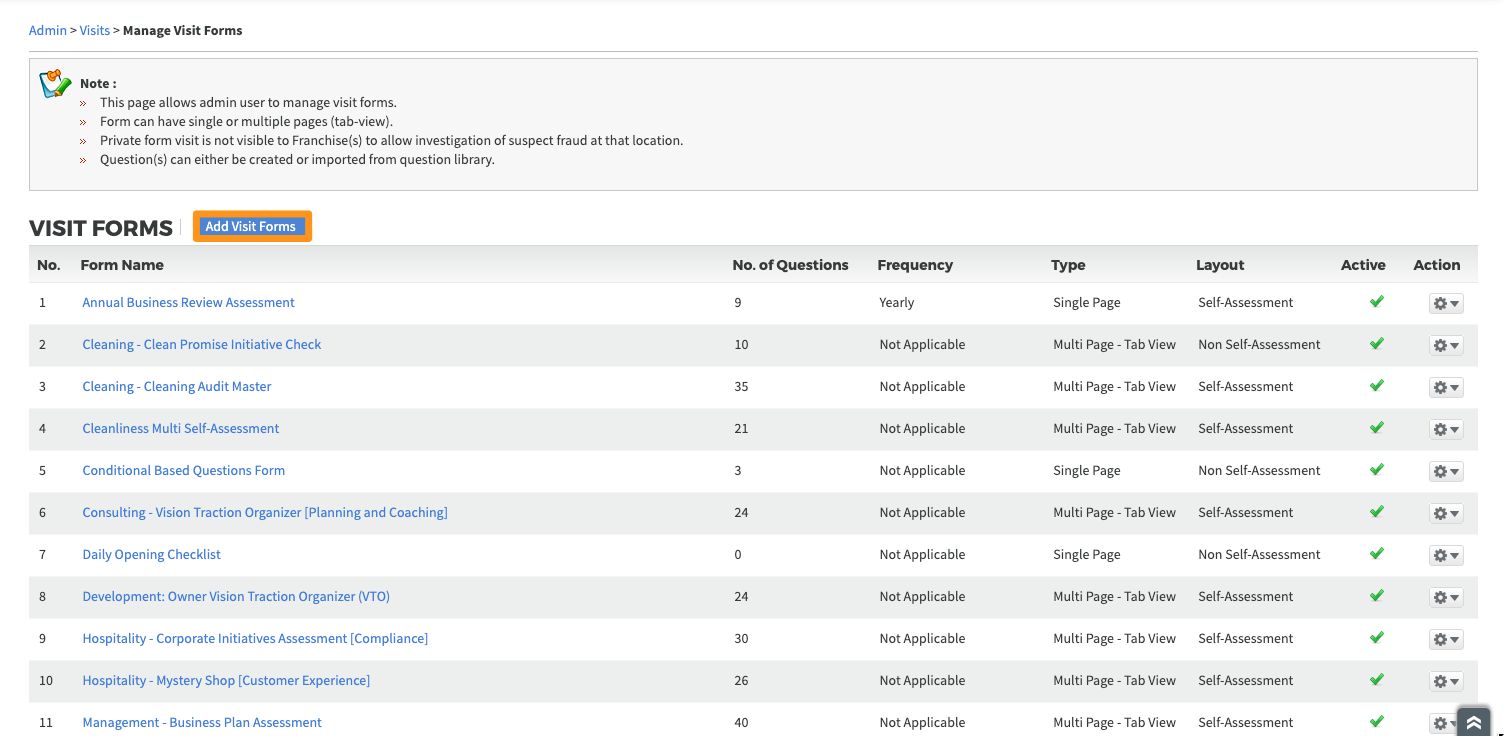Open Development: Owner Vision Traction Organizer (VTO) form
Image resolution: width=1504 pixels, height=736 pixels.
pos(236,596)
